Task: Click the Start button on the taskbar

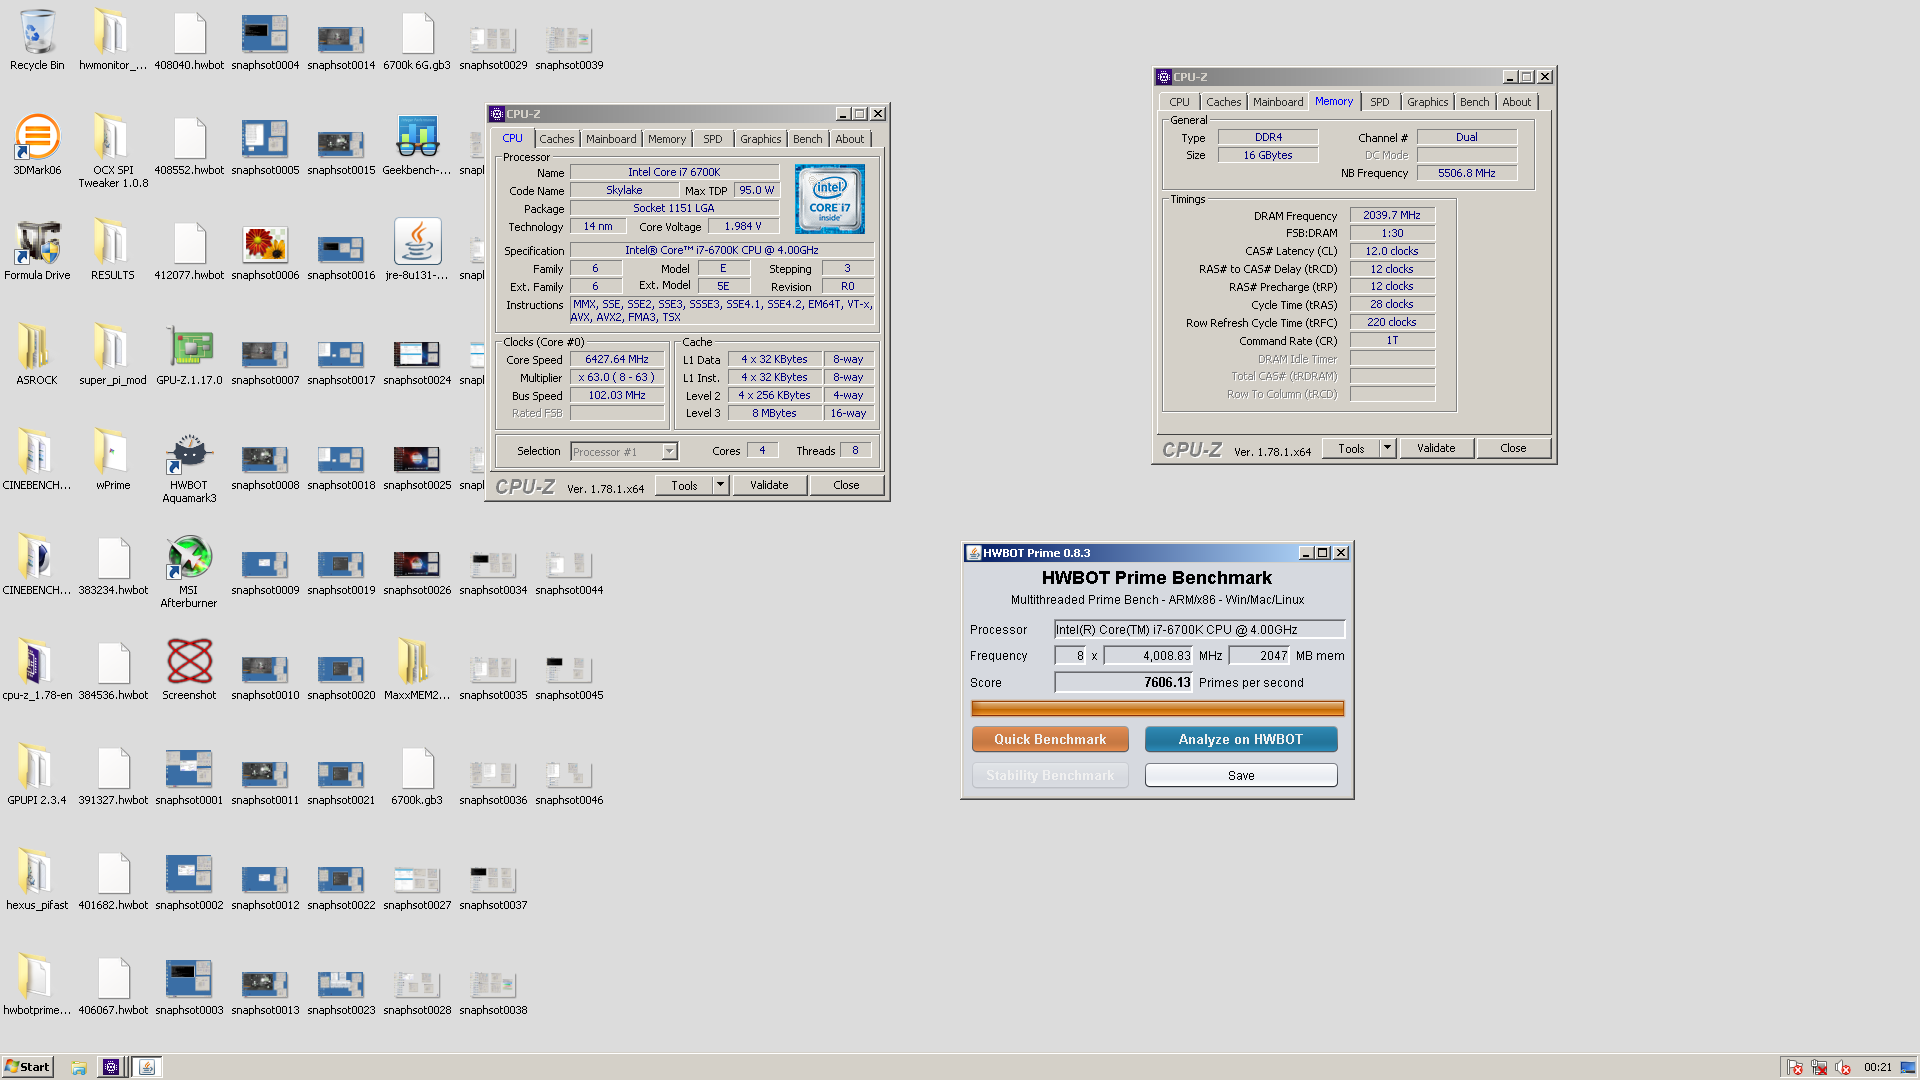Action: (27, 1067)
